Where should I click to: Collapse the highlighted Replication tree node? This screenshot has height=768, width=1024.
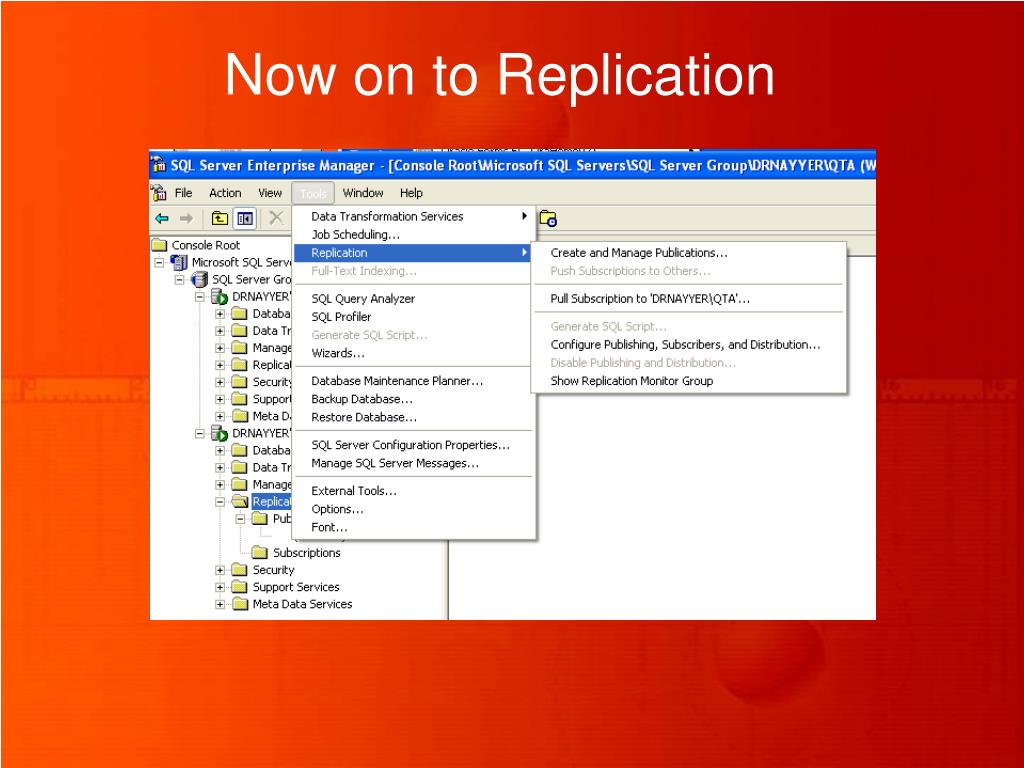[220, 502]
